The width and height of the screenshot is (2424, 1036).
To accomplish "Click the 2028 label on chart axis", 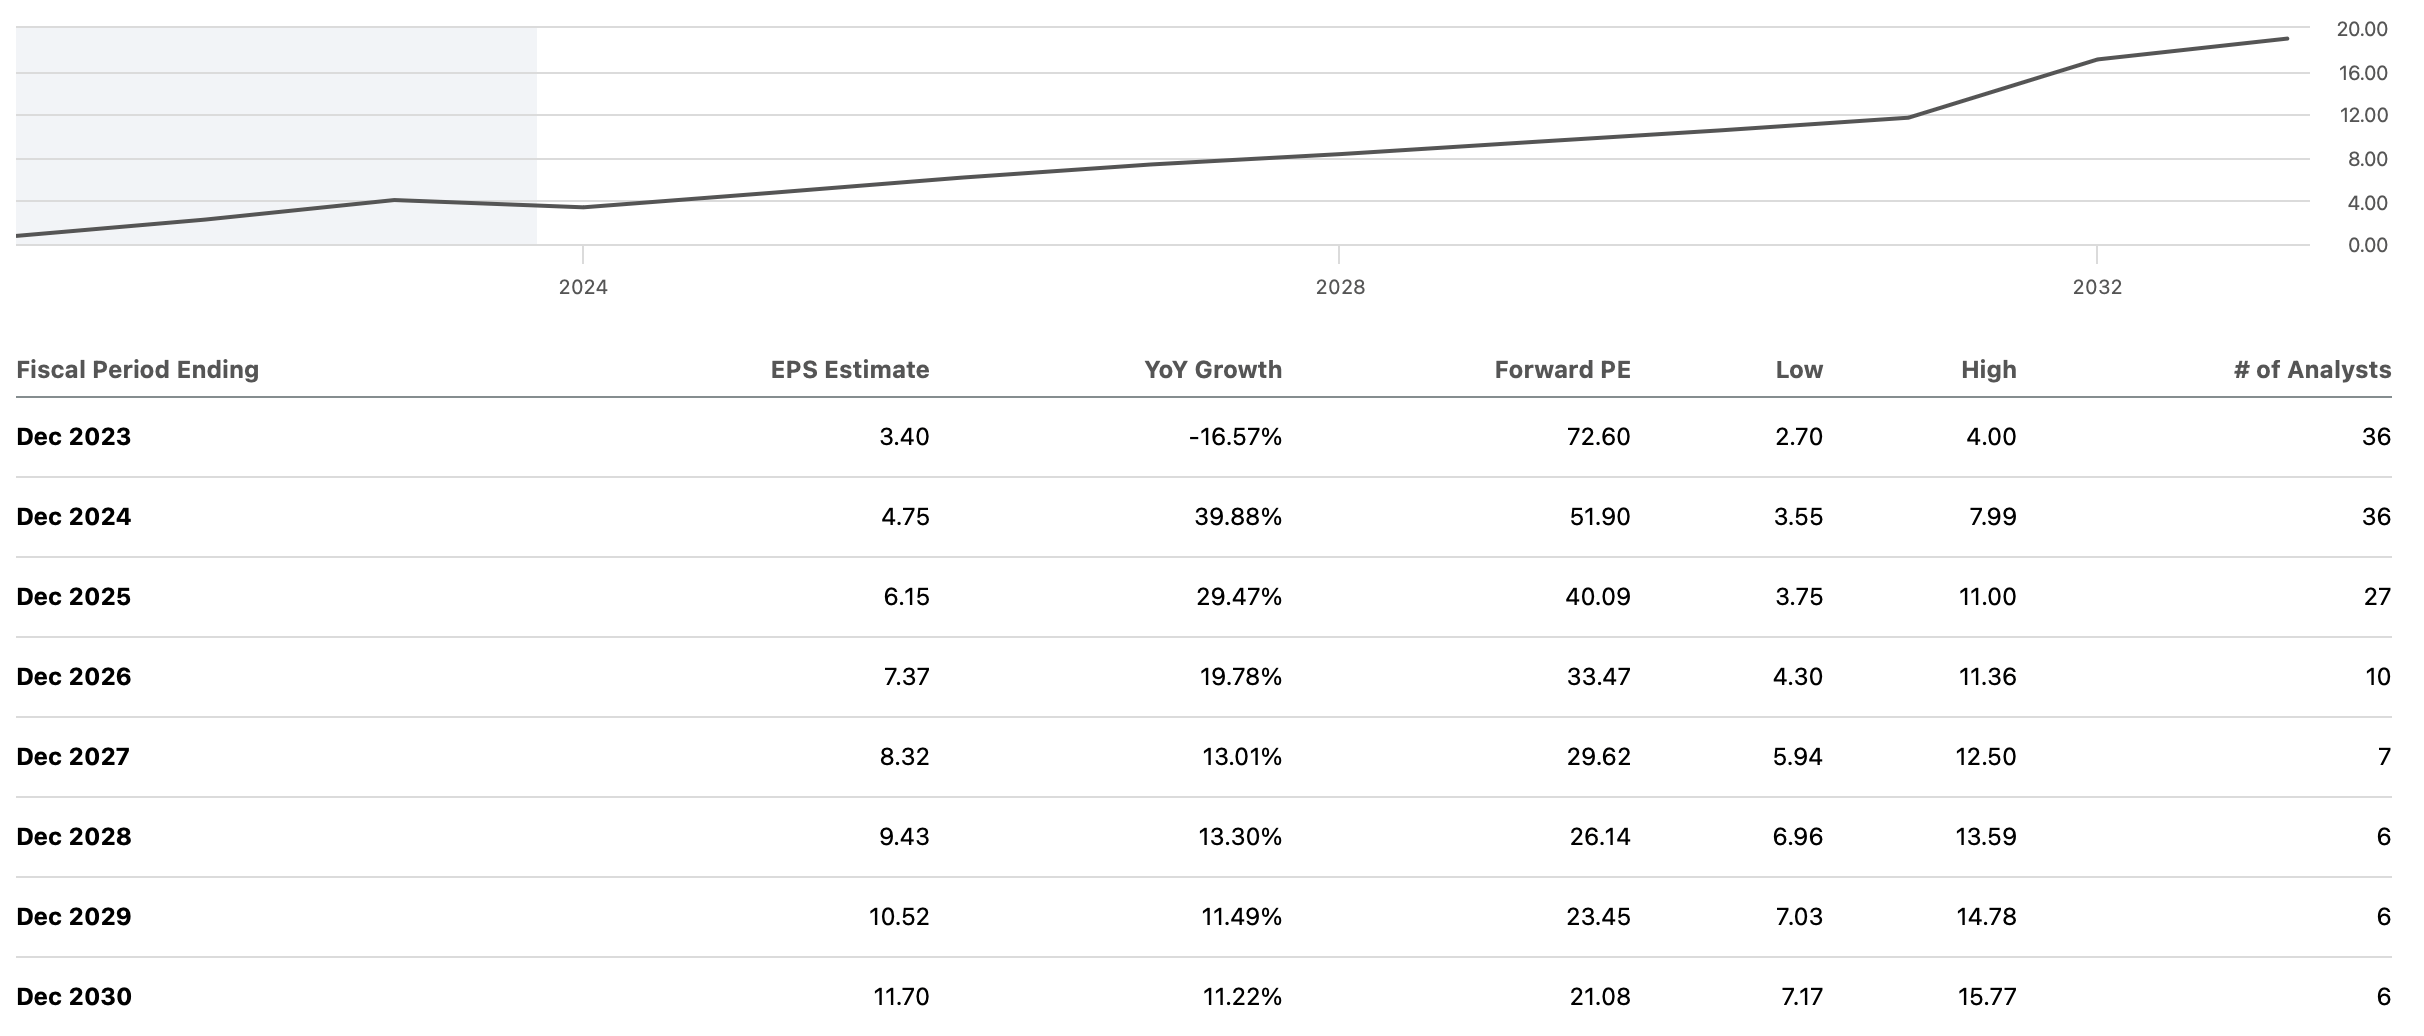I will tap(1340, 288).
